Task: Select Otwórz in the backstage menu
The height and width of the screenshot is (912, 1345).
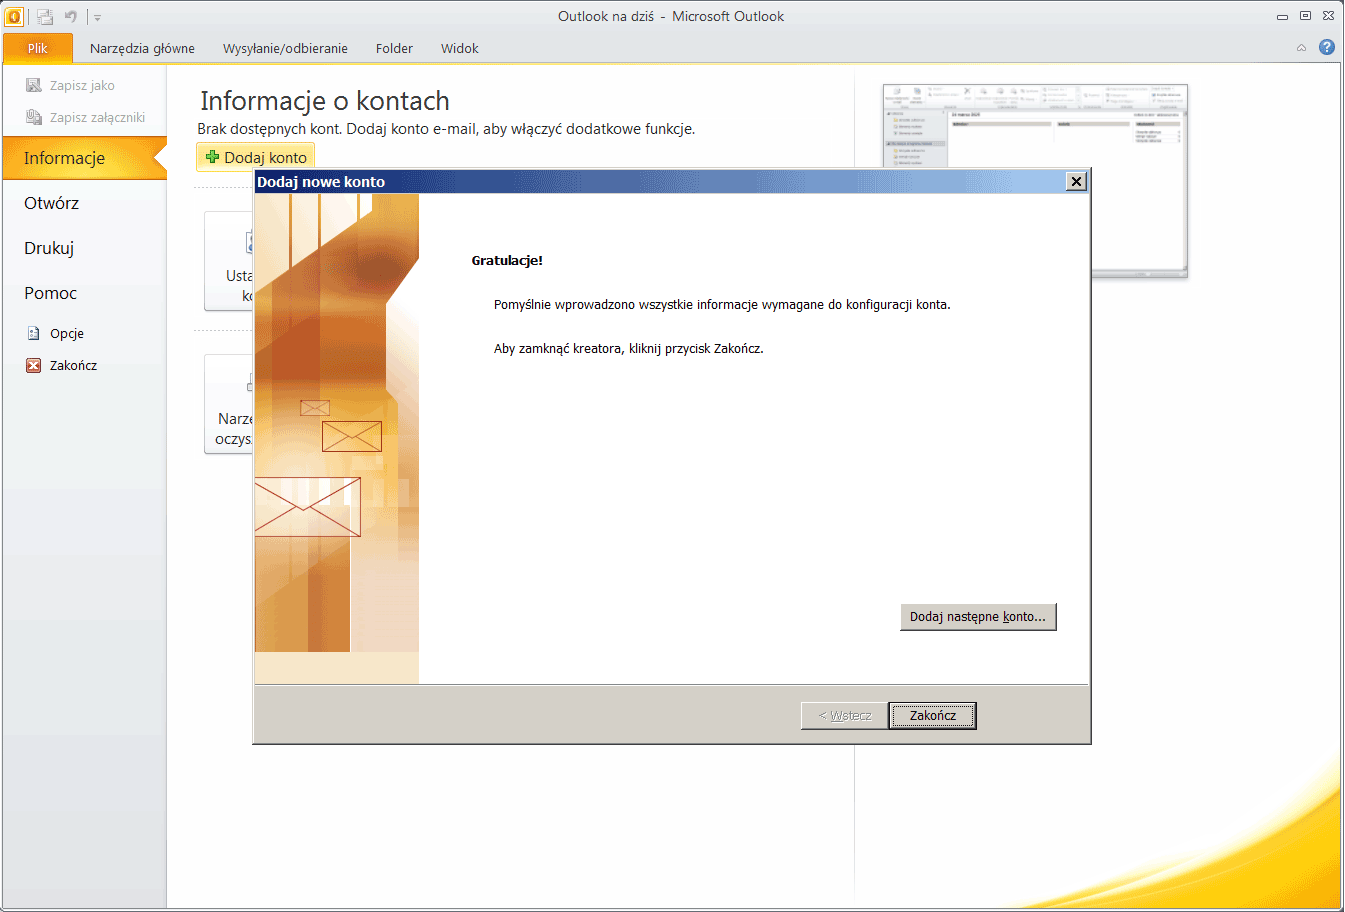Action: [85, 203]
